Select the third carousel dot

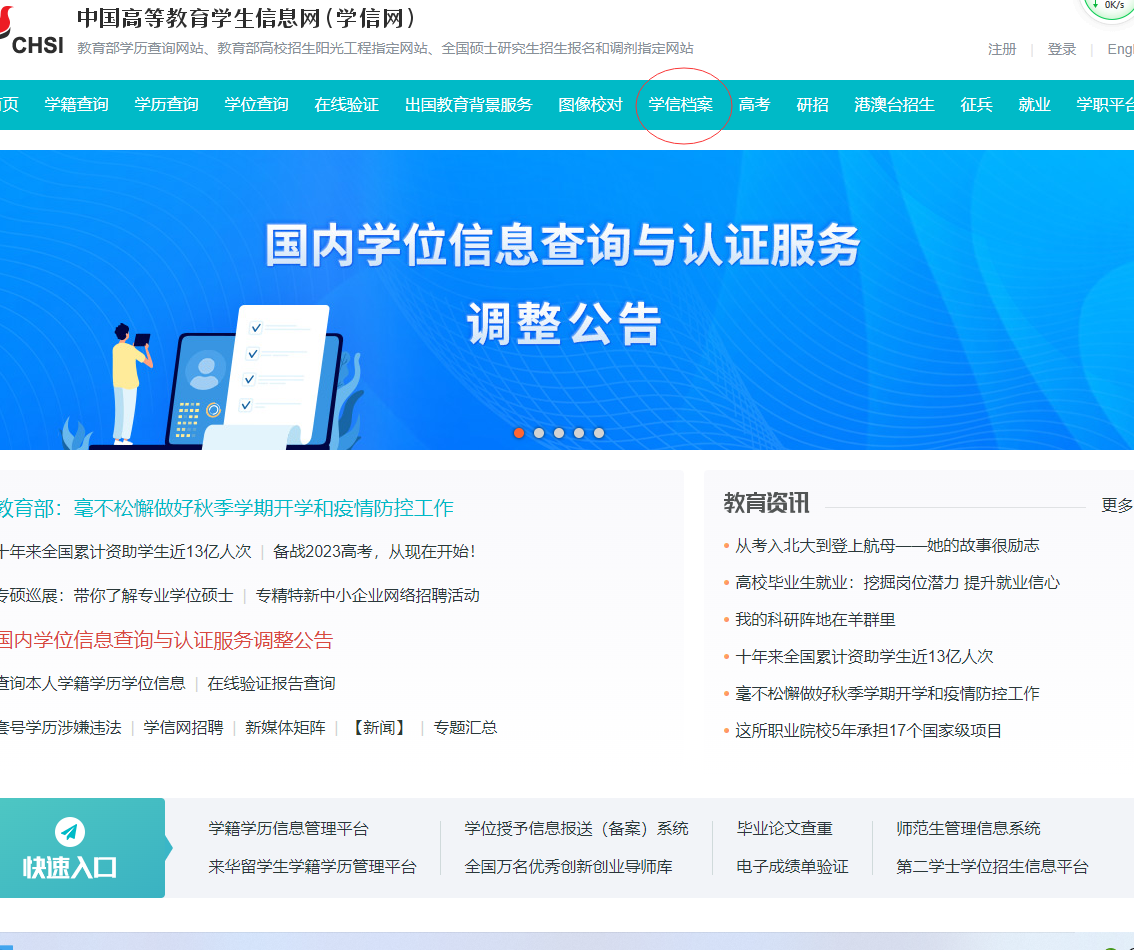coord(559,433)
